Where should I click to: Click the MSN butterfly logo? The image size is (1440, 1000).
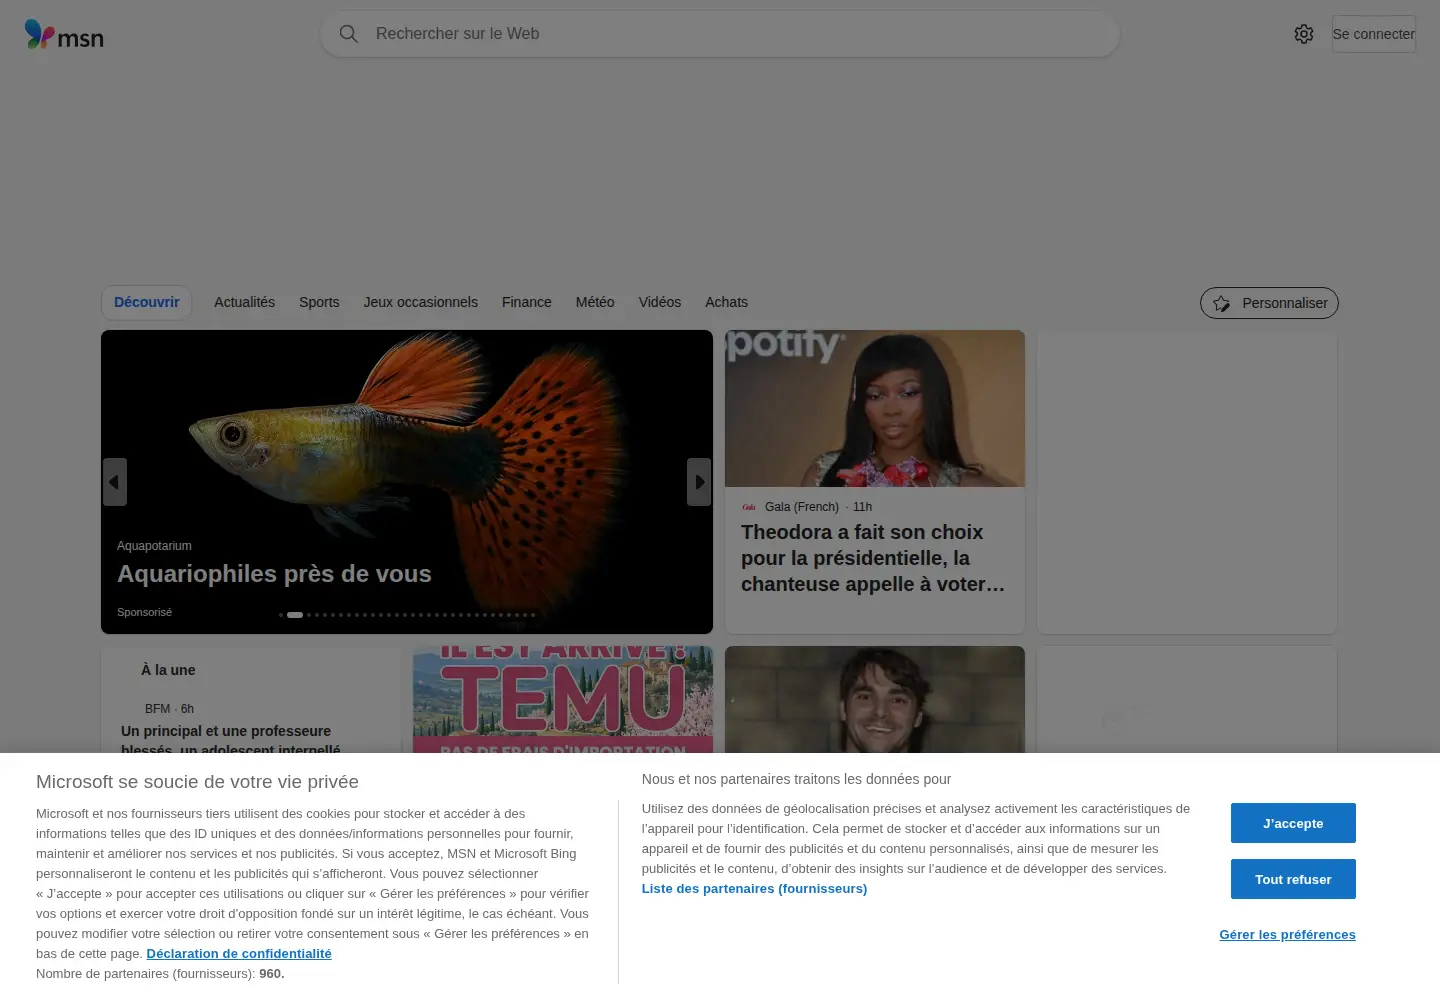64,35
